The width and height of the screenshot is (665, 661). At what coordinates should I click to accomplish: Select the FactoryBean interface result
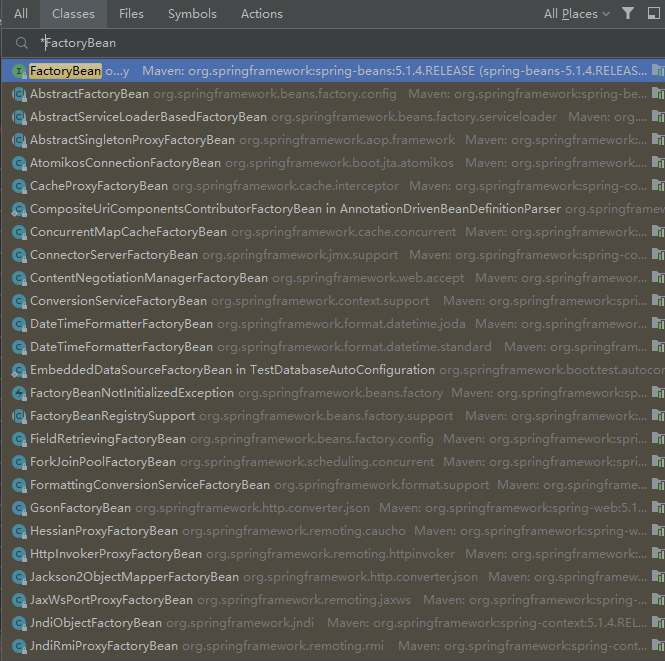tap(333, 71)
